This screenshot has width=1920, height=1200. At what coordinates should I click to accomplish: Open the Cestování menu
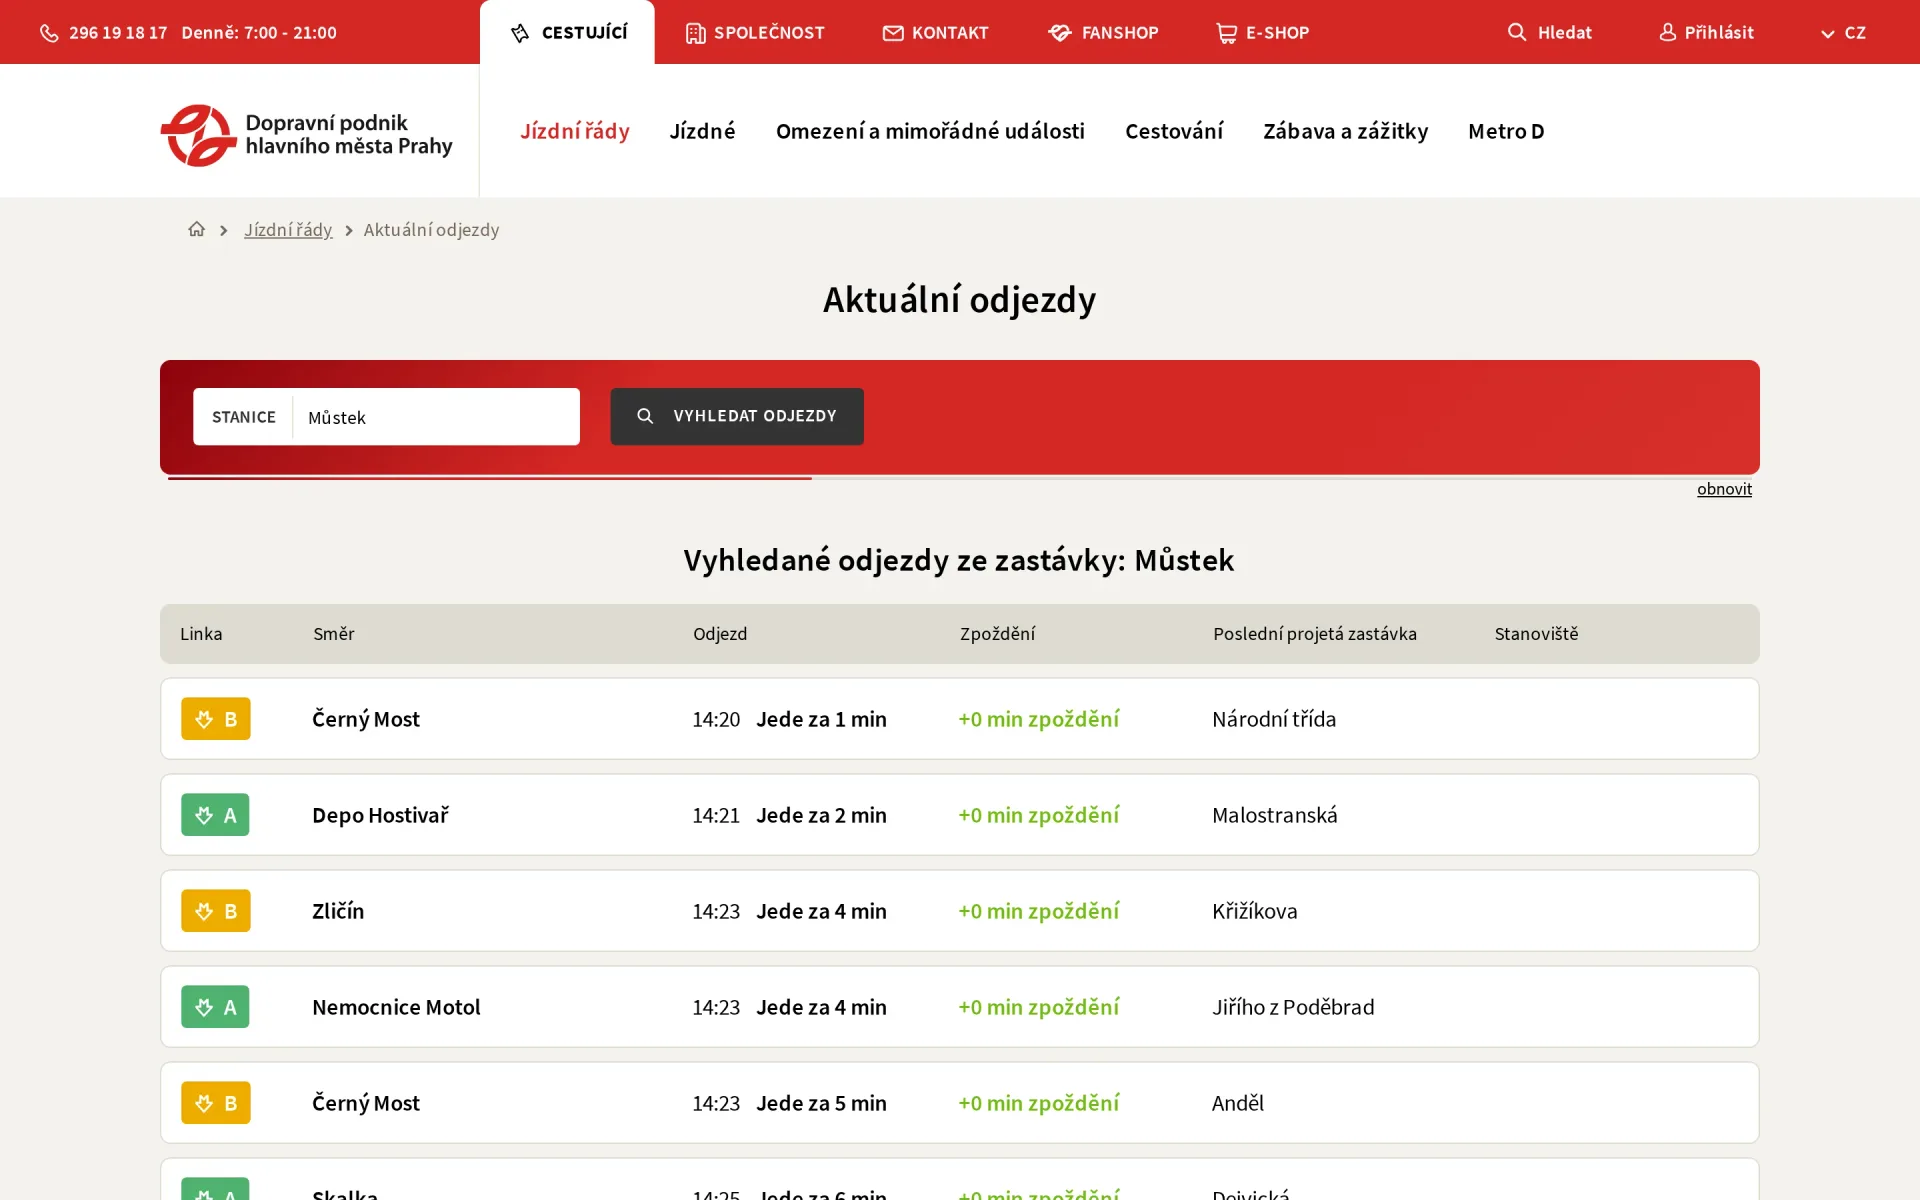(1174, 131)
